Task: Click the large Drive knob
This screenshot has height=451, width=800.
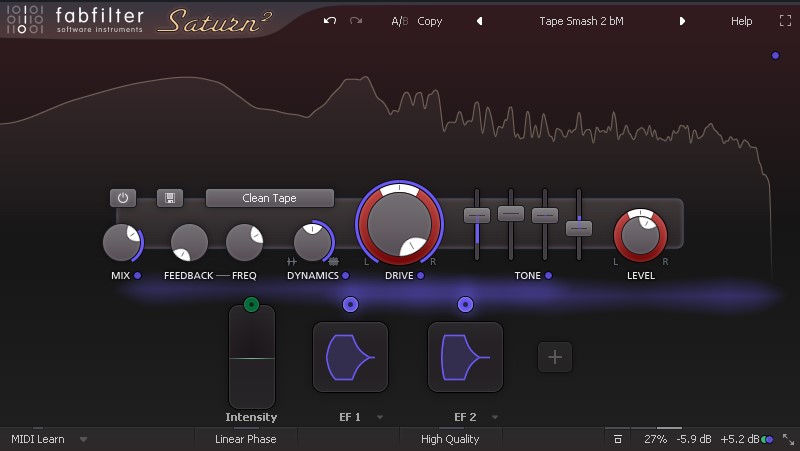Action: (x=399, y=223)
